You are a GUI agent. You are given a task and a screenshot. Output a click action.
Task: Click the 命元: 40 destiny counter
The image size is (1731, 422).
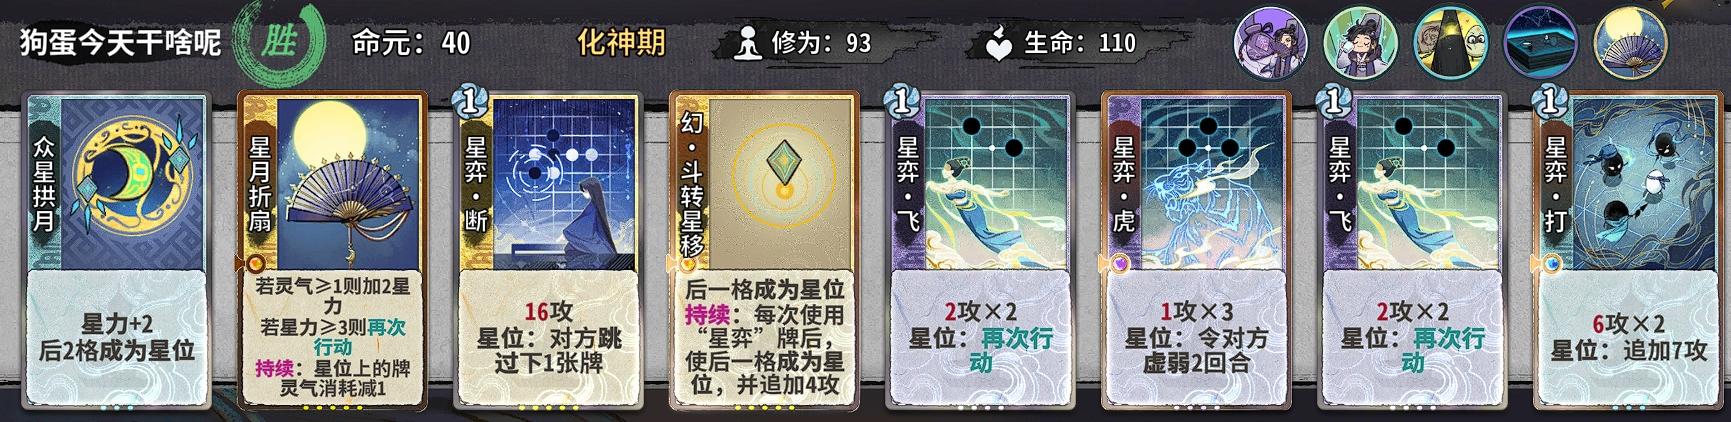pos(411,43)
